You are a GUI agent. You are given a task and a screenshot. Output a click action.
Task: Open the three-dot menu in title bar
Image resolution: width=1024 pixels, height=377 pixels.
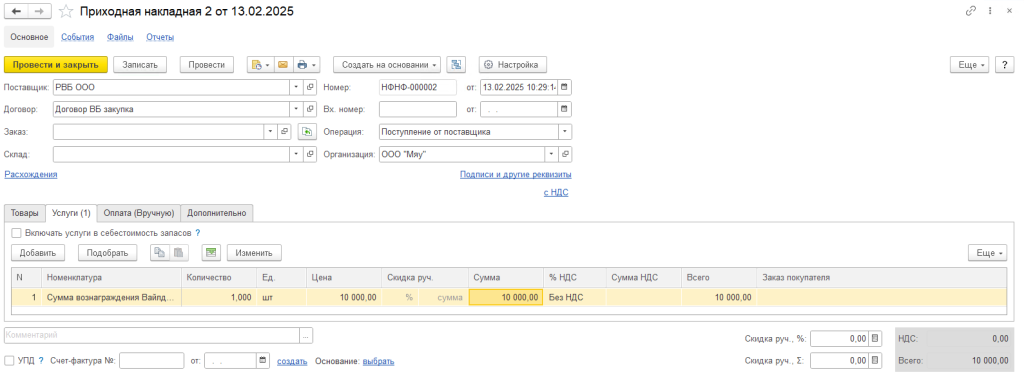click(991, 11)
